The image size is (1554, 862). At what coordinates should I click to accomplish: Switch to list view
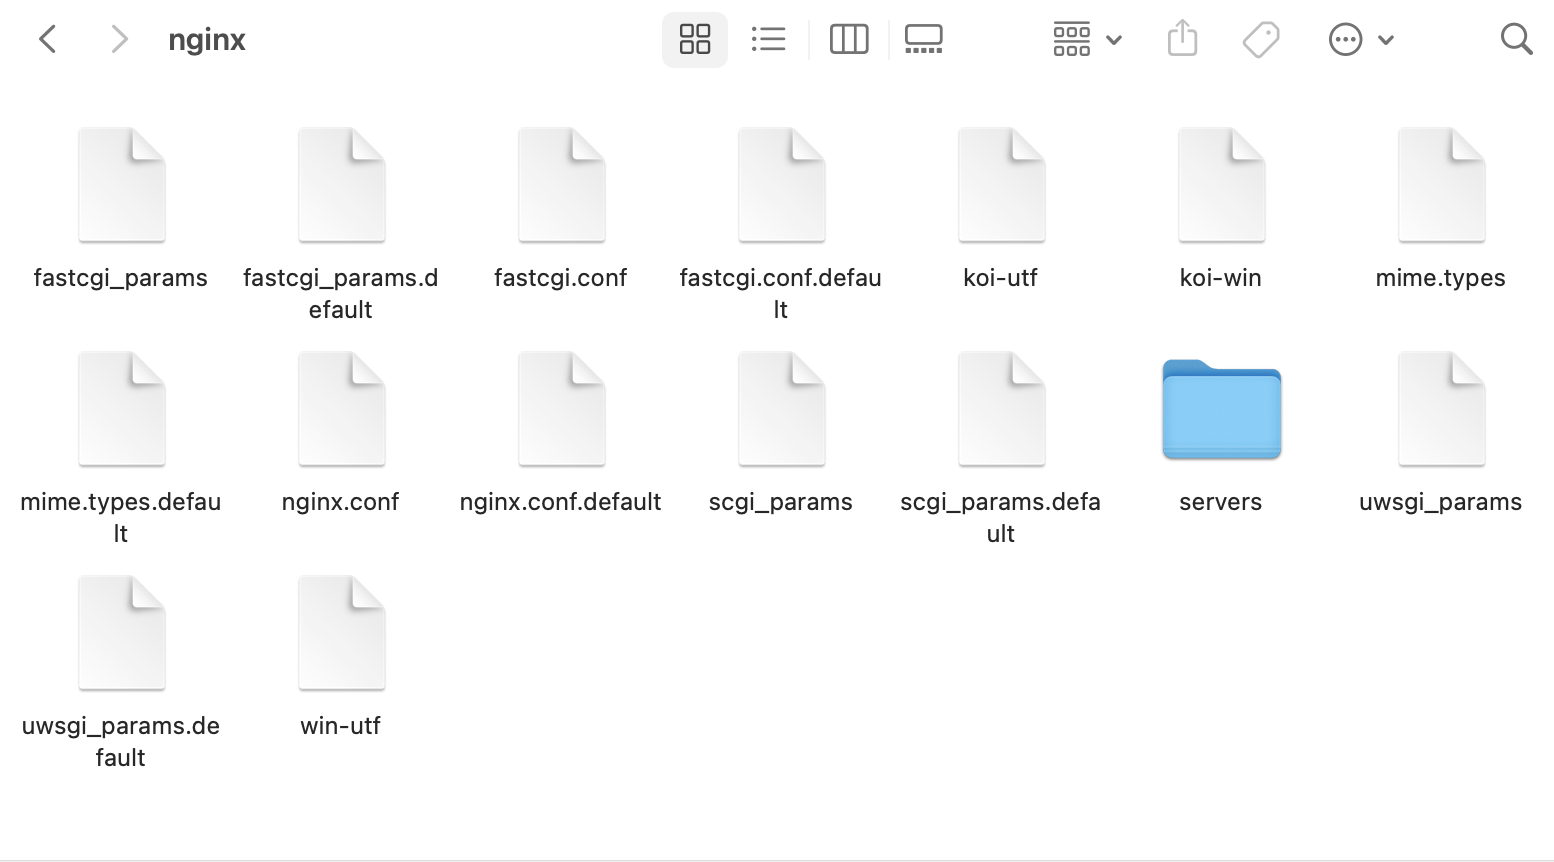(x=769, y=40)
